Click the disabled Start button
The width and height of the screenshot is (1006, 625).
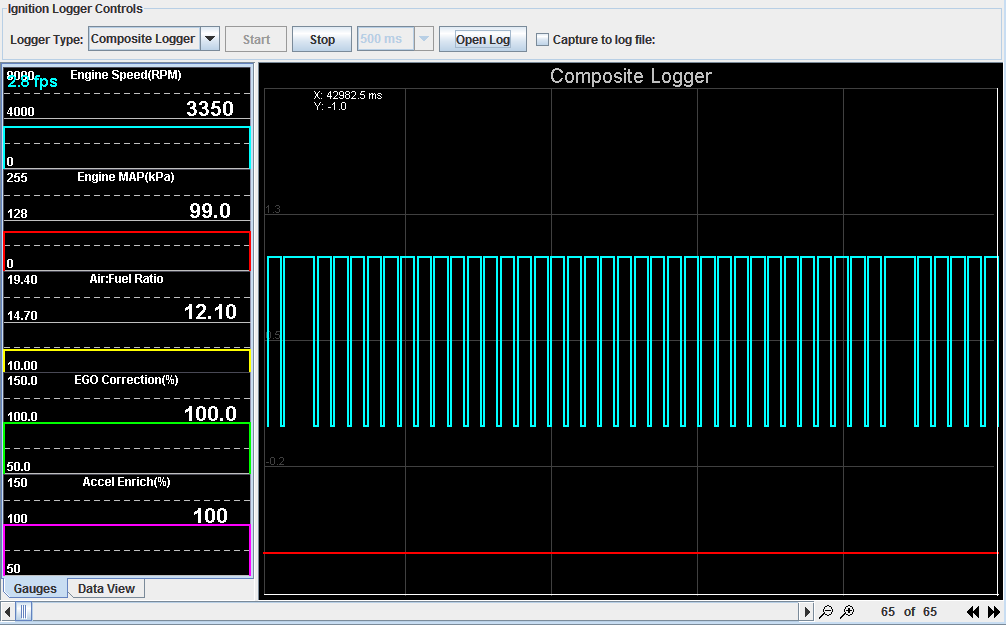coord(256,40)
